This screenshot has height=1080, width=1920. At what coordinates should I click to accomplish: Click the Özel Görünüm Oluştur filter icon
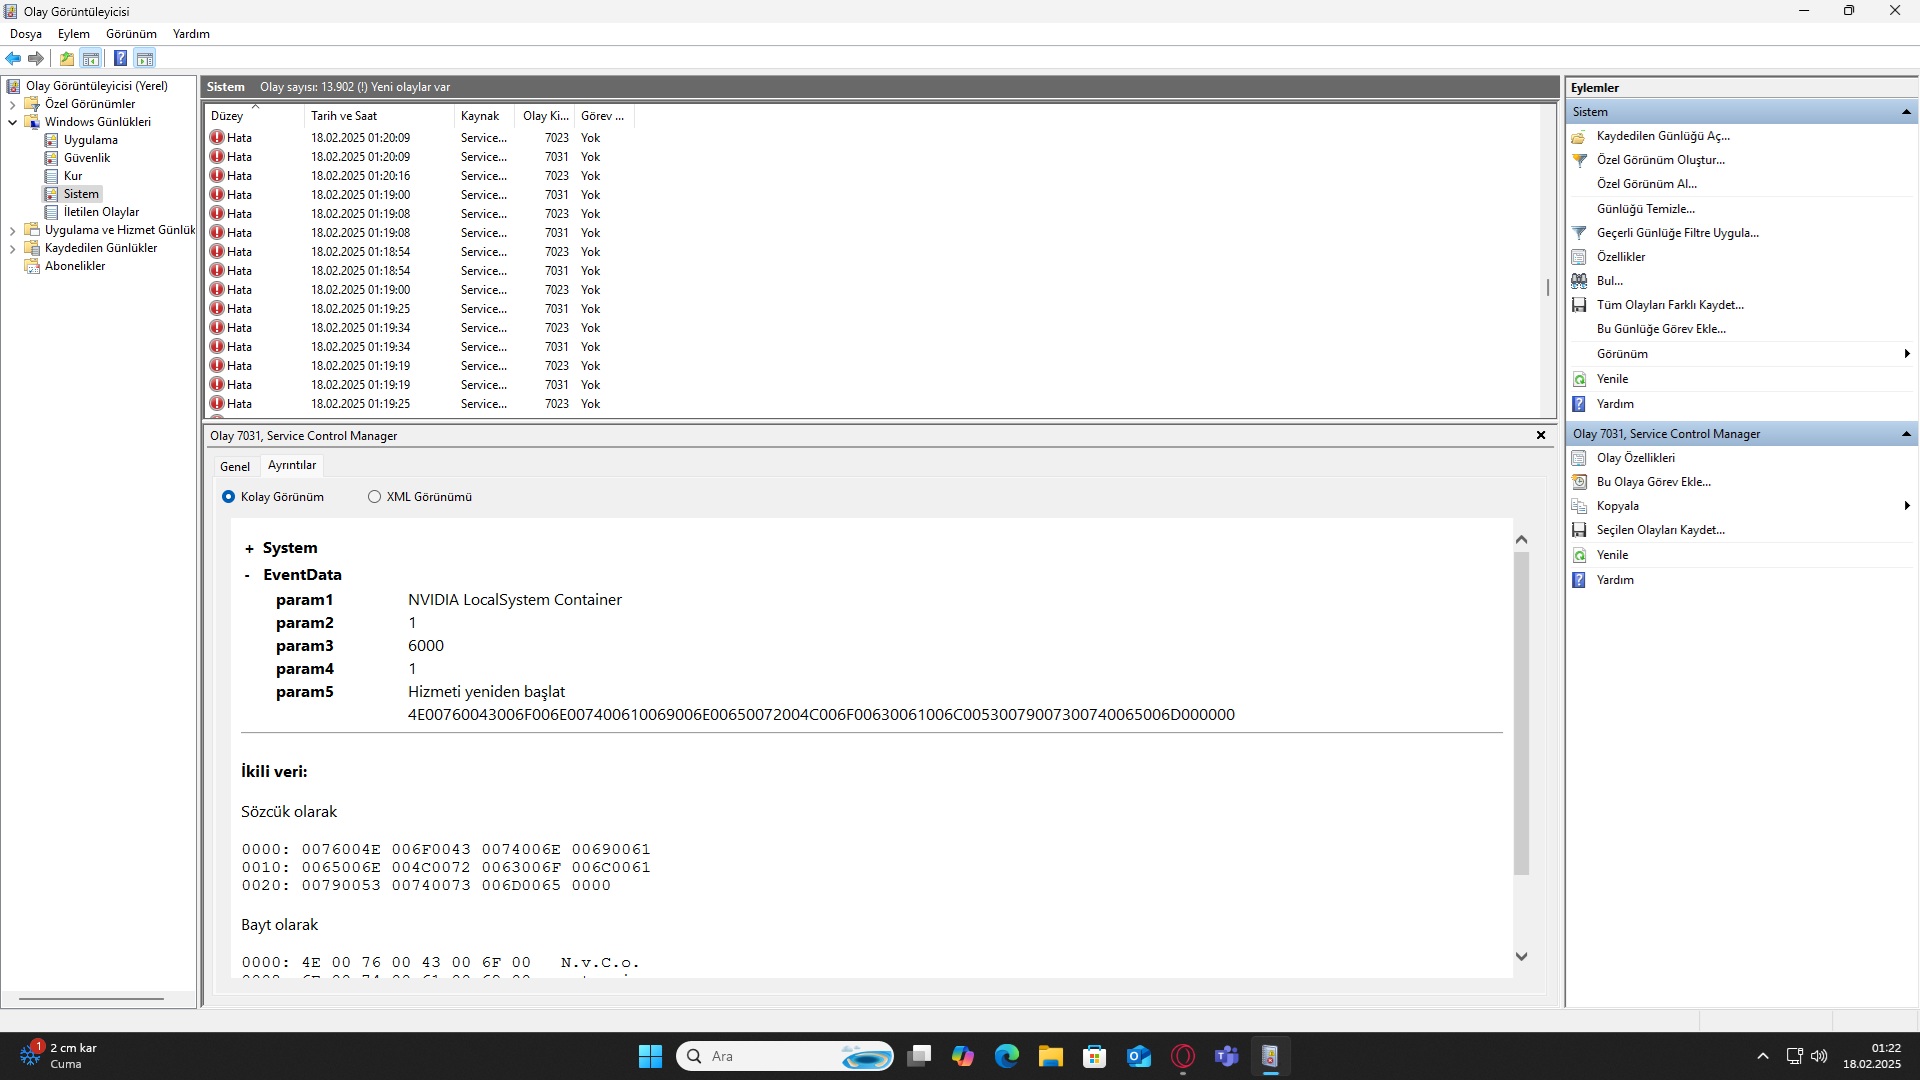(x=1579, y=160)
